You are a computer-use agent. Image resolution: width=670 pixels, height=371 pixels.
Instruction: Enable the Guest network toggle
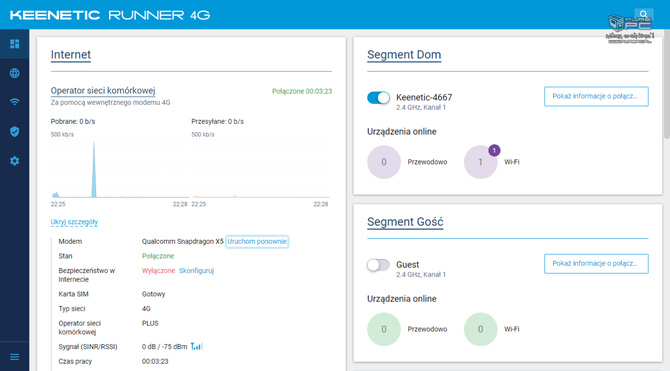pyautogui.click(x=378, y=265)
